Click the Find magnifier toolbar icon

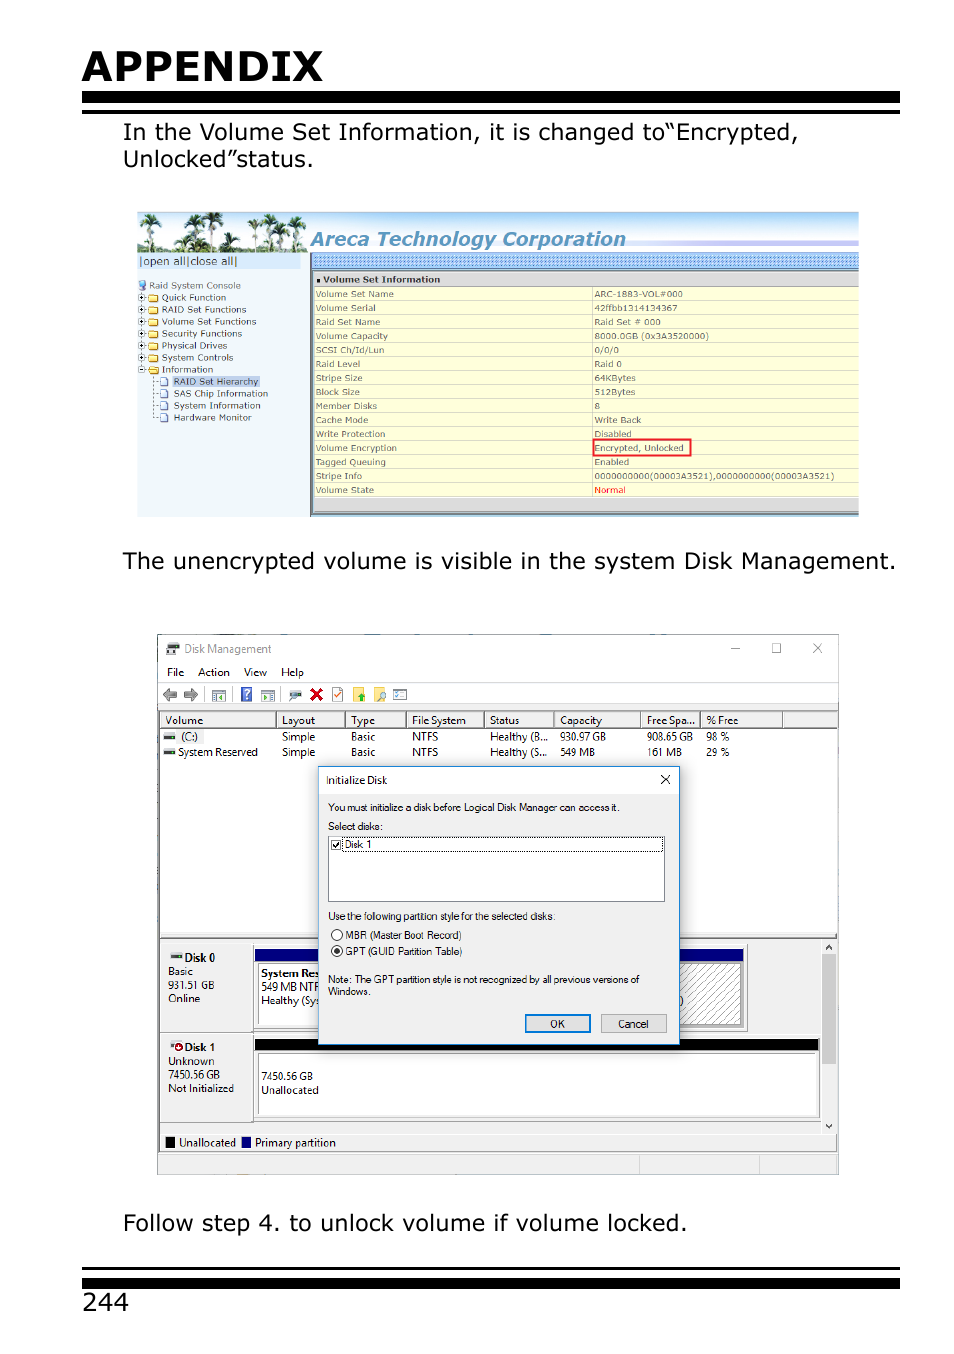click(380, 695)
